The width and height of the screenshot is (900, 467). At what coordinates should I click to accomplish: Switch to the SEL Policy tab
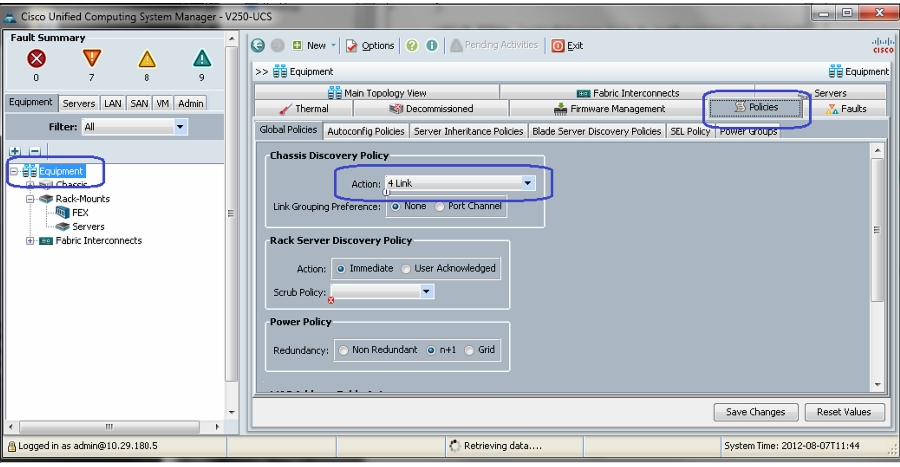(690, 131)
